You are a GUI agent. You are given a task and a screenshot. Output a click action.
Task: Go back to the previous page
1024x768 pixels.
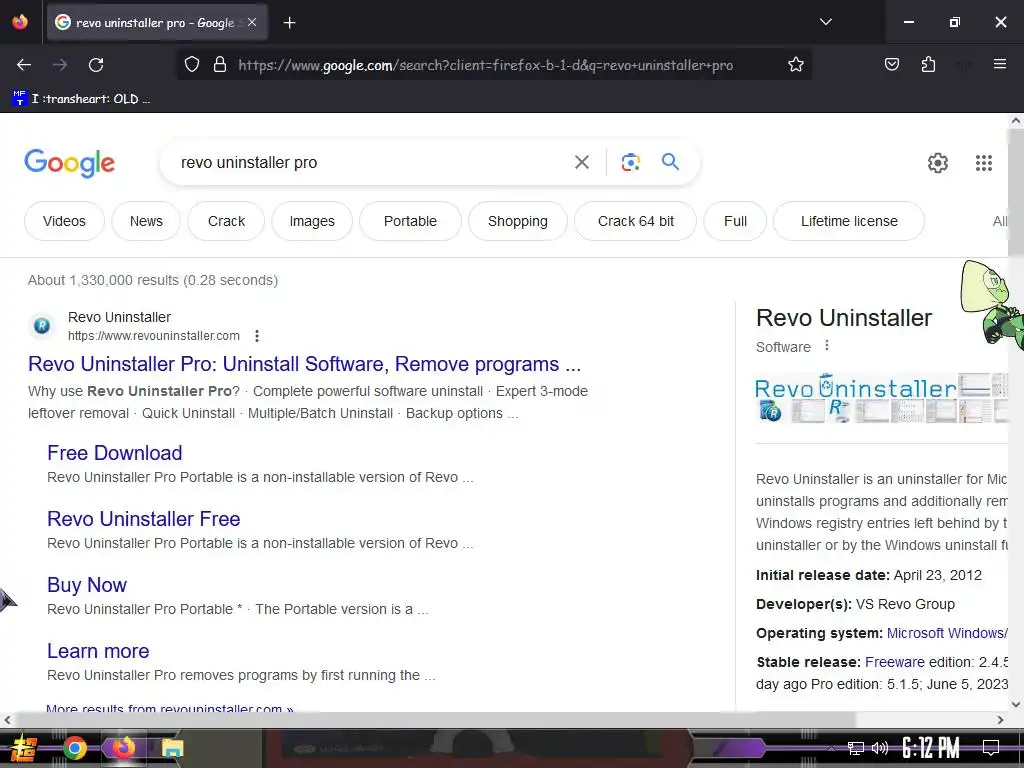[24, 65]
